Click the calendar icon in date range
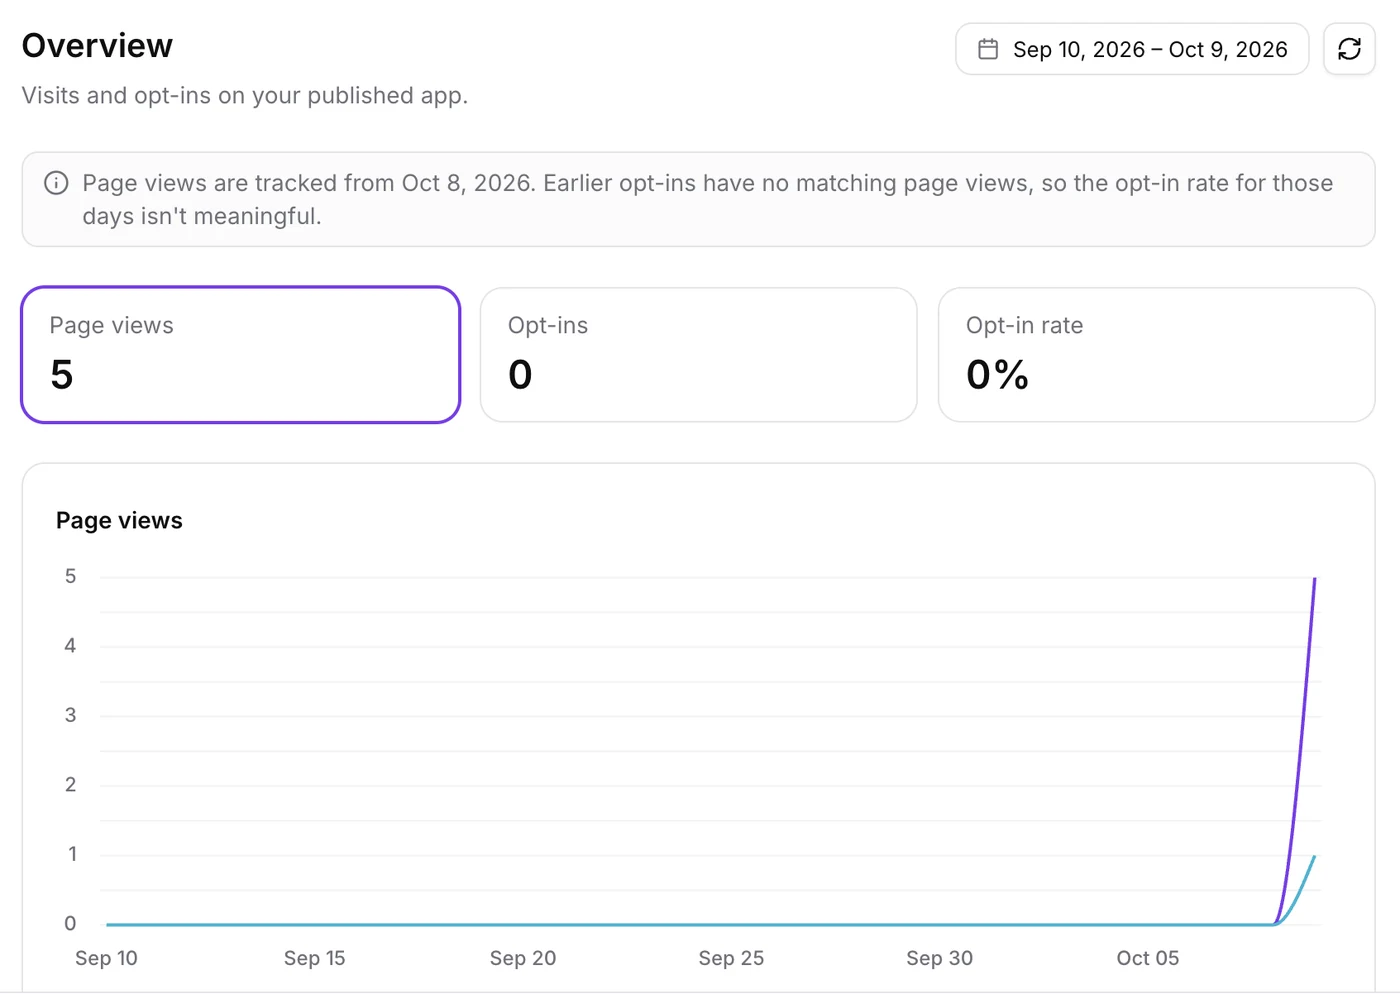Viewport: 1400px width, 994px height. pos(988,49)
